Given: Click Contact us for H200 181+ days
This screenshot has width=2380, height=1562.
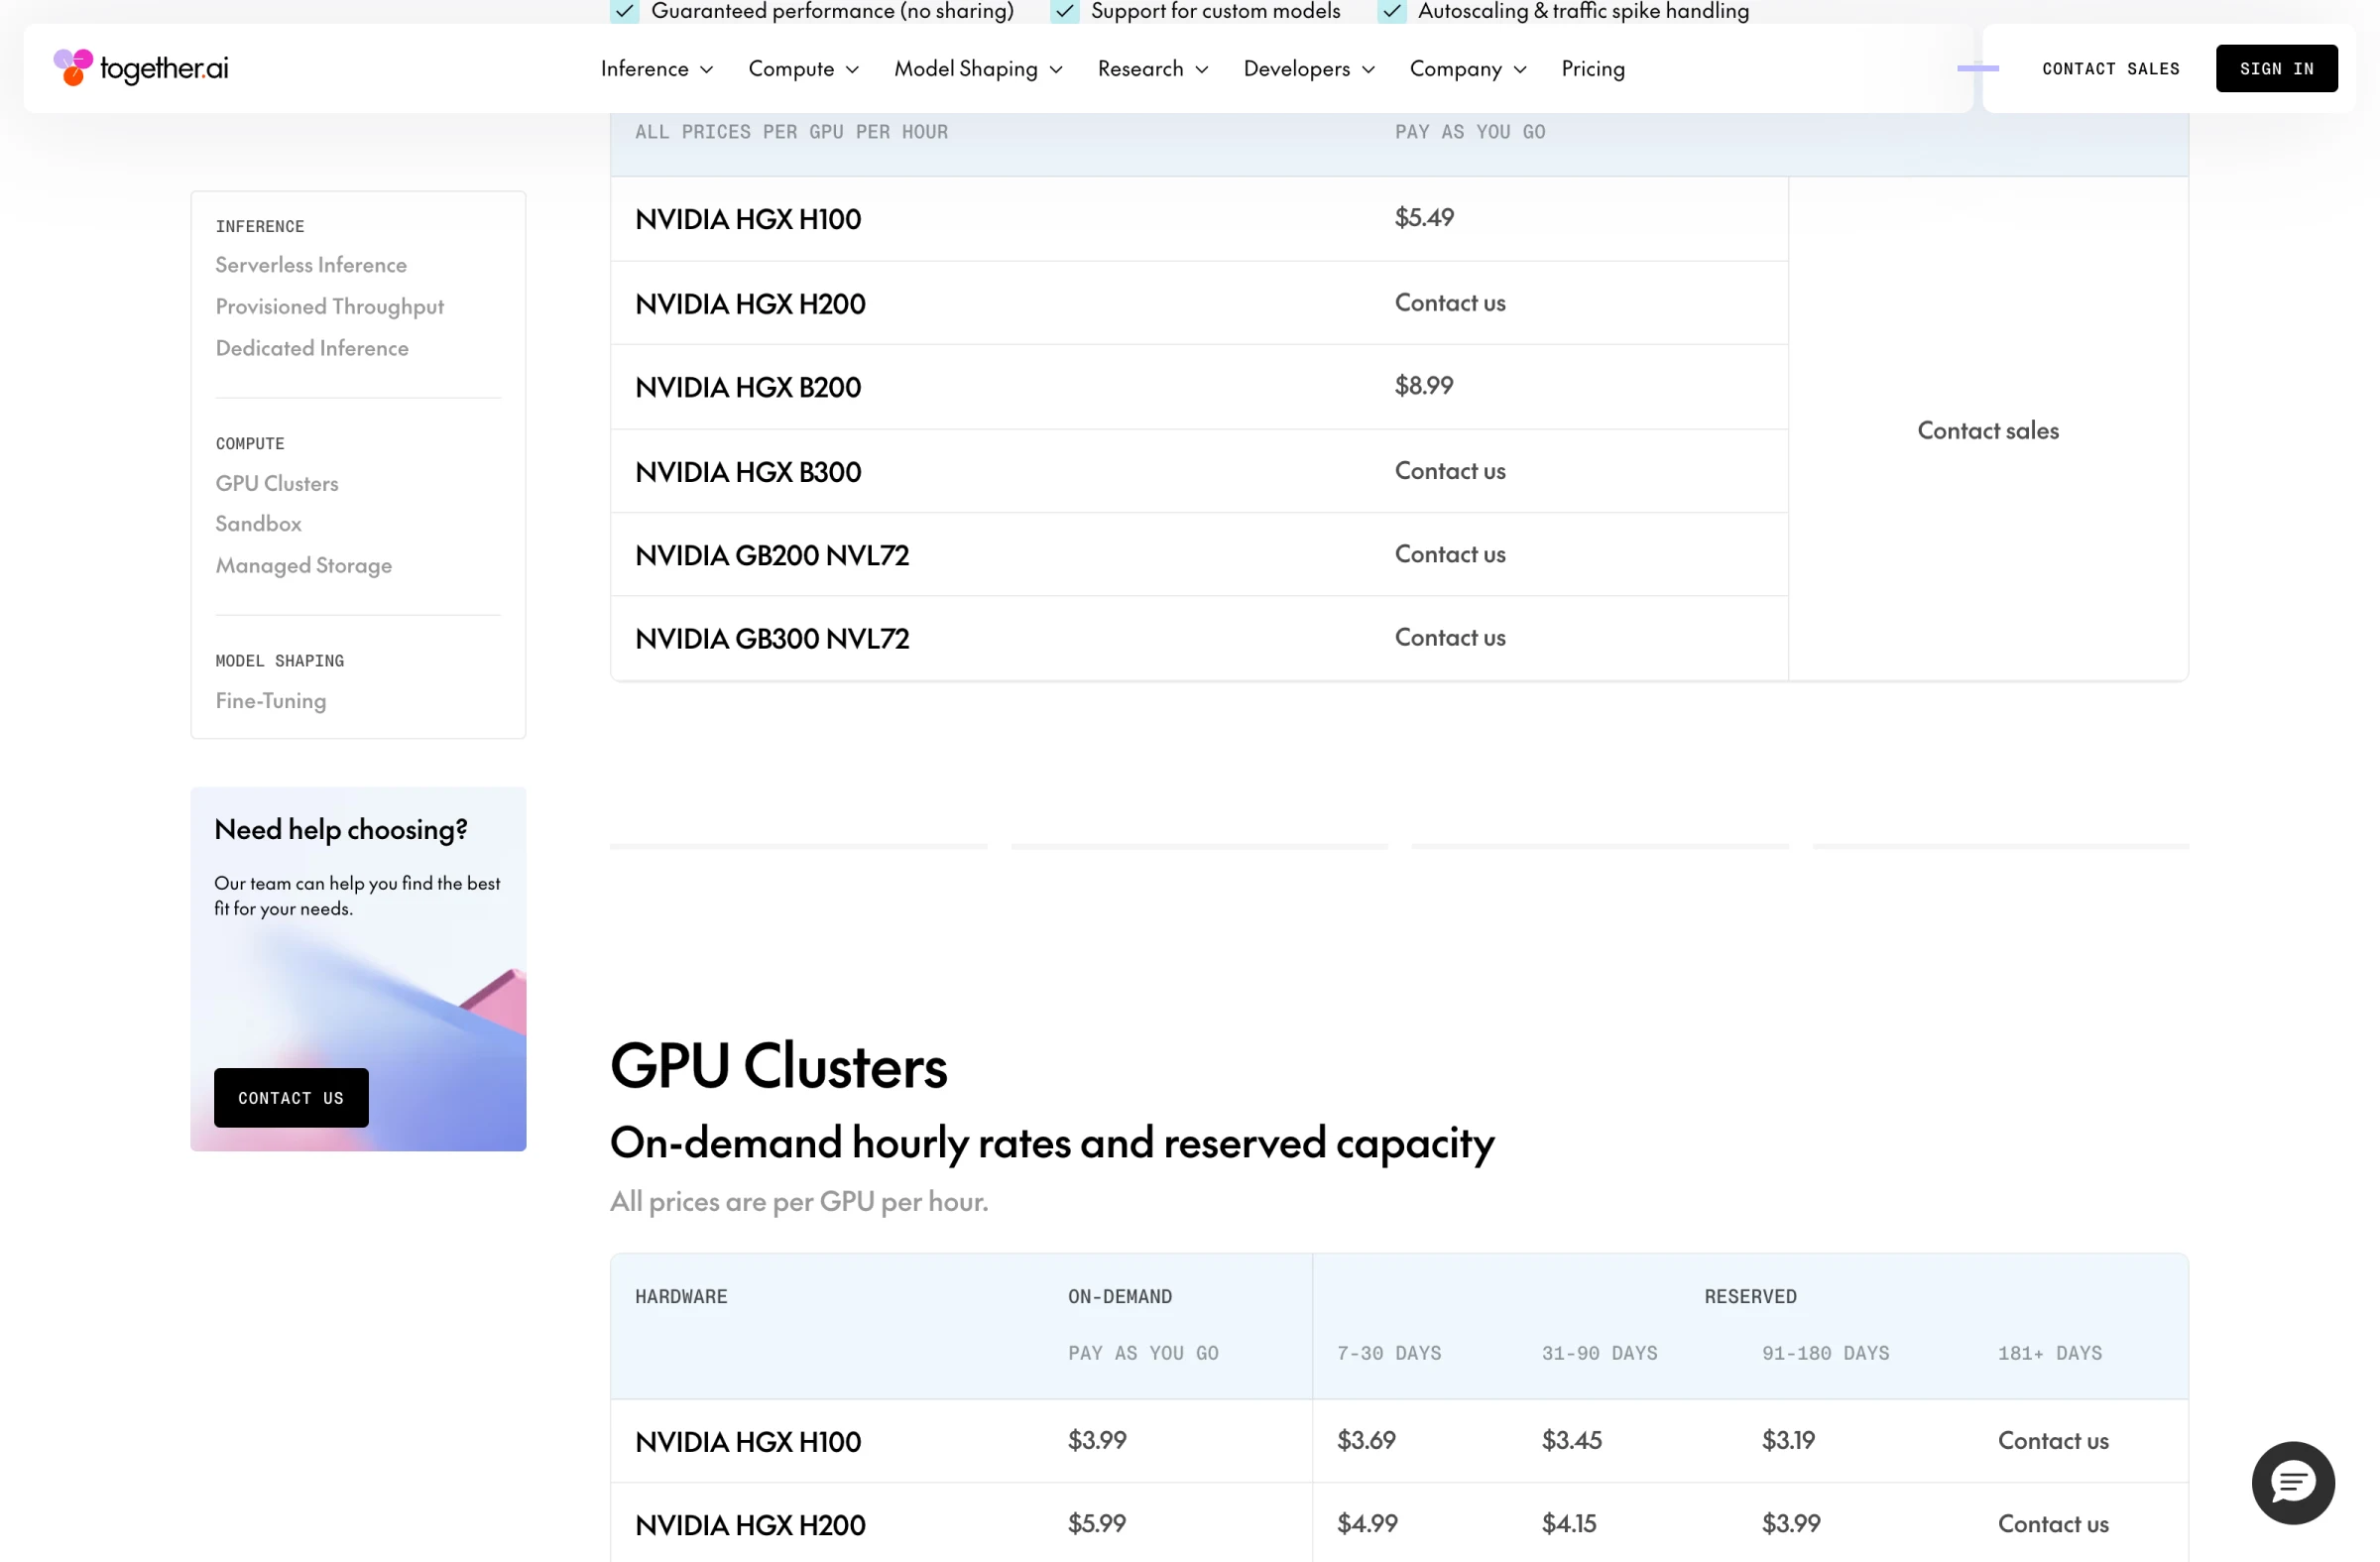Looking at the screenshot, I should (x=2053, y=1524).
